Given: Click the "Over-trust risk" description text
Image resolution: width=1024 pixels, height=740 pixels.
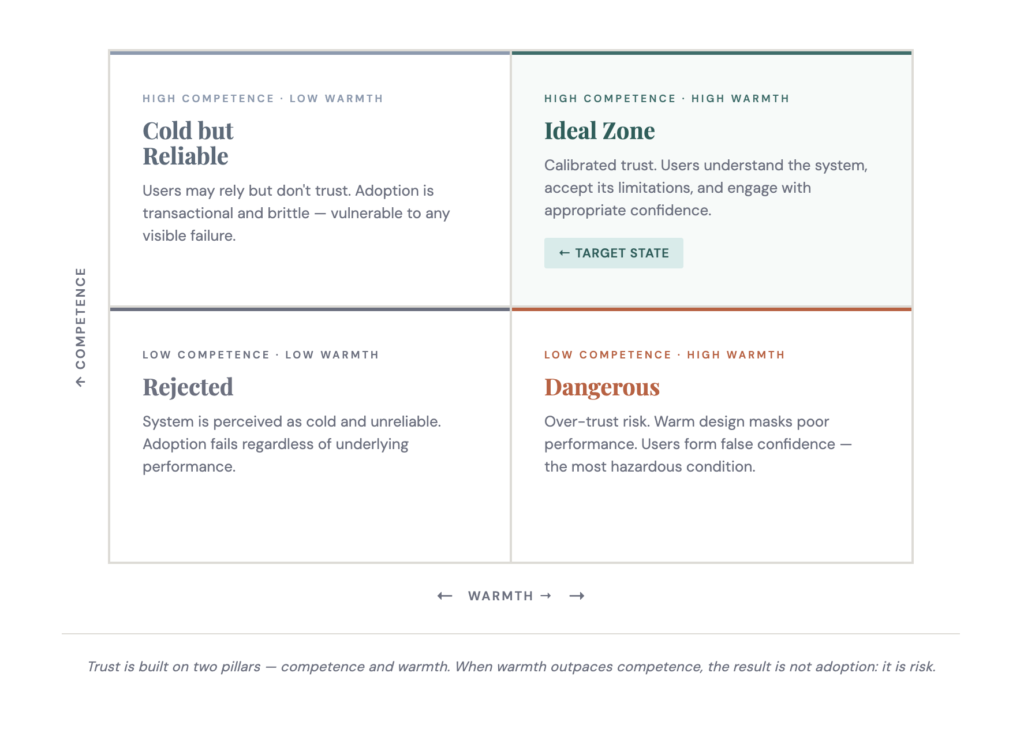Looking at the screenshot, I should click(x=697, y=444).
